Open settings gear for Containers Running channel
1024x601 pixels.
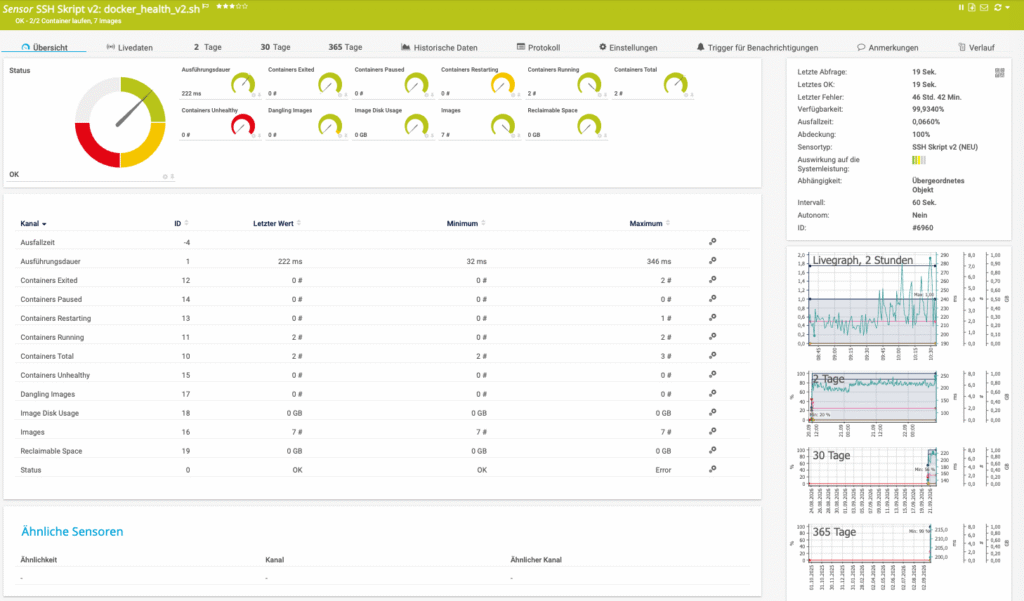(712, 336)
